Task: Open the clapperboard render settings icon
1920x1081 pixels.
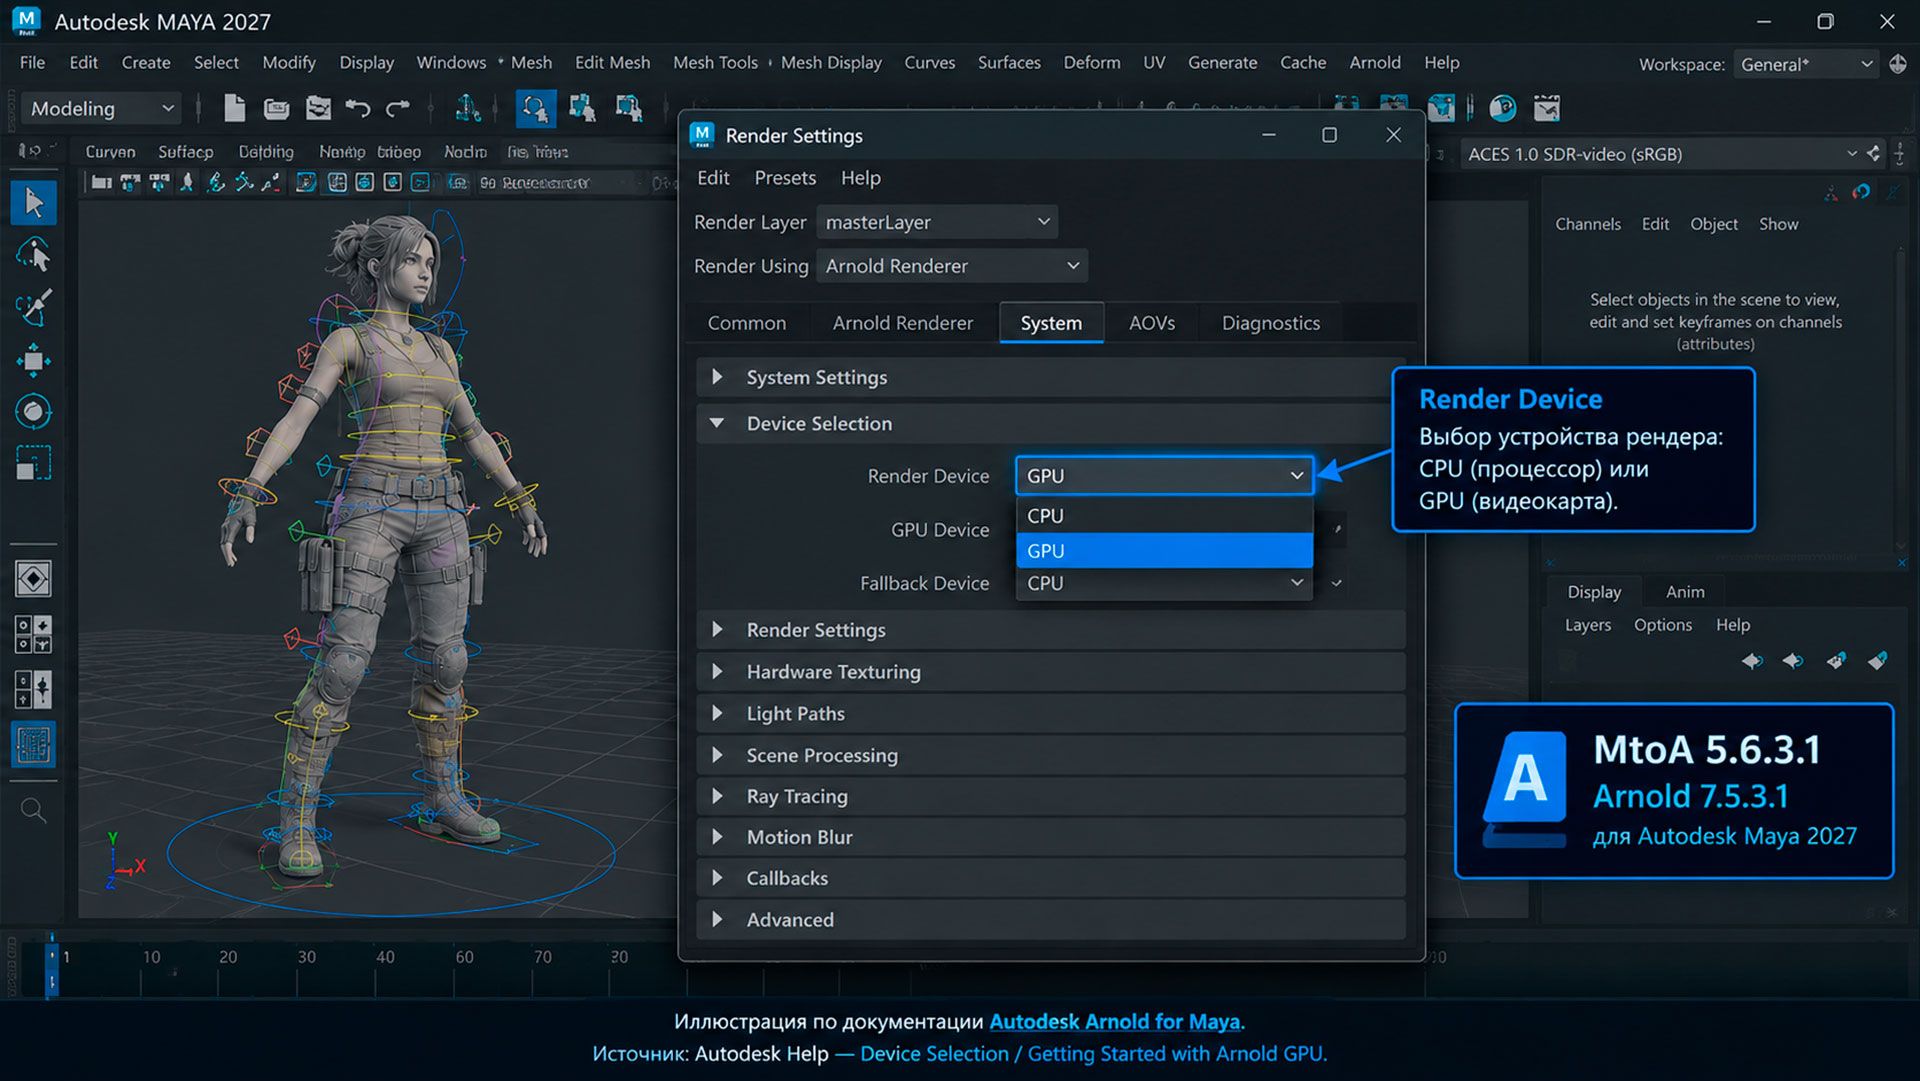Action: 1547,108
